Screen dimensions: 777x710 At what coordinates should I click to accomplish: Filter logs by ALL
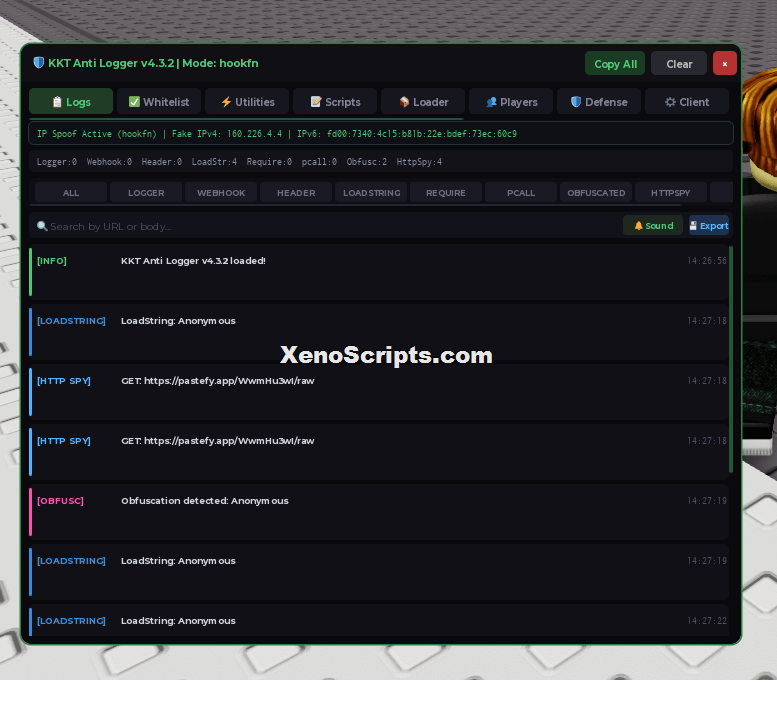tap(71, 193)
